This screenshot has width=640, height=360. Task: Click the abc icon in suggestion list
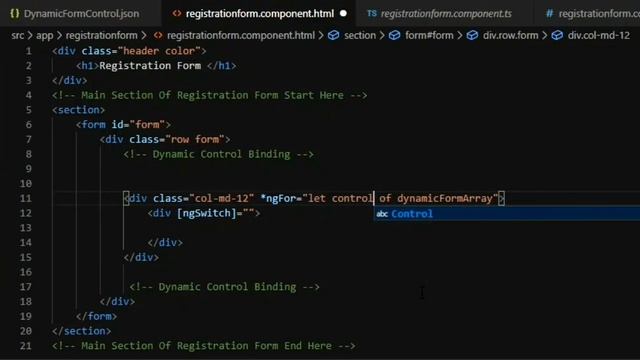[x=382, y=214]
